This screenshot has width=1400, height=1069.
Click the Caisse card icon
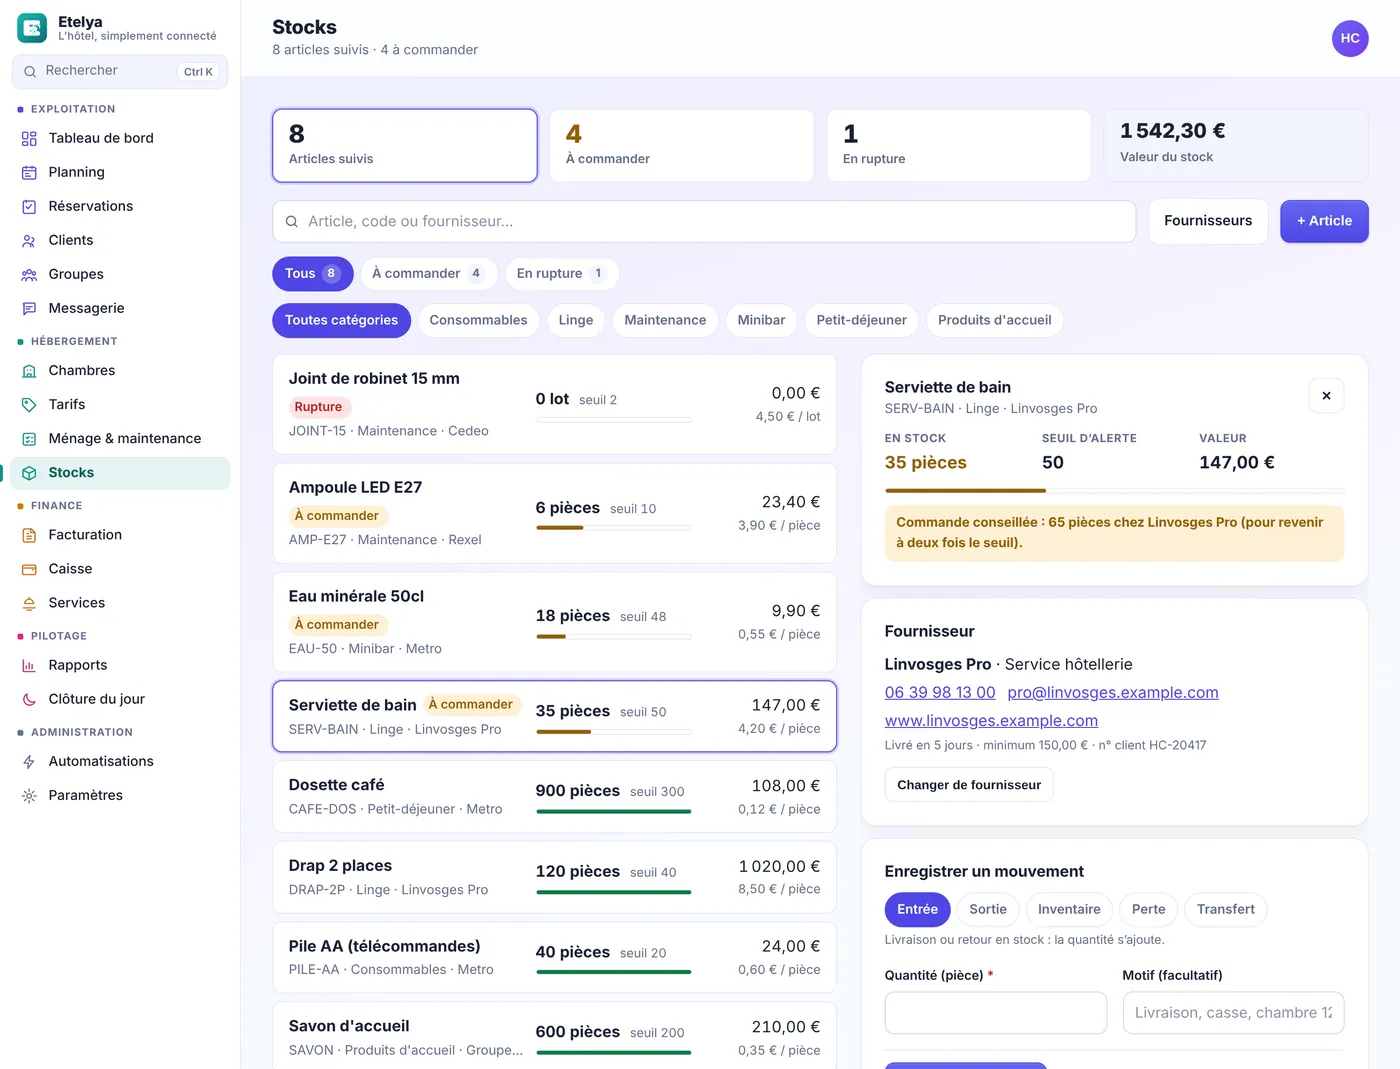(29, 569)
